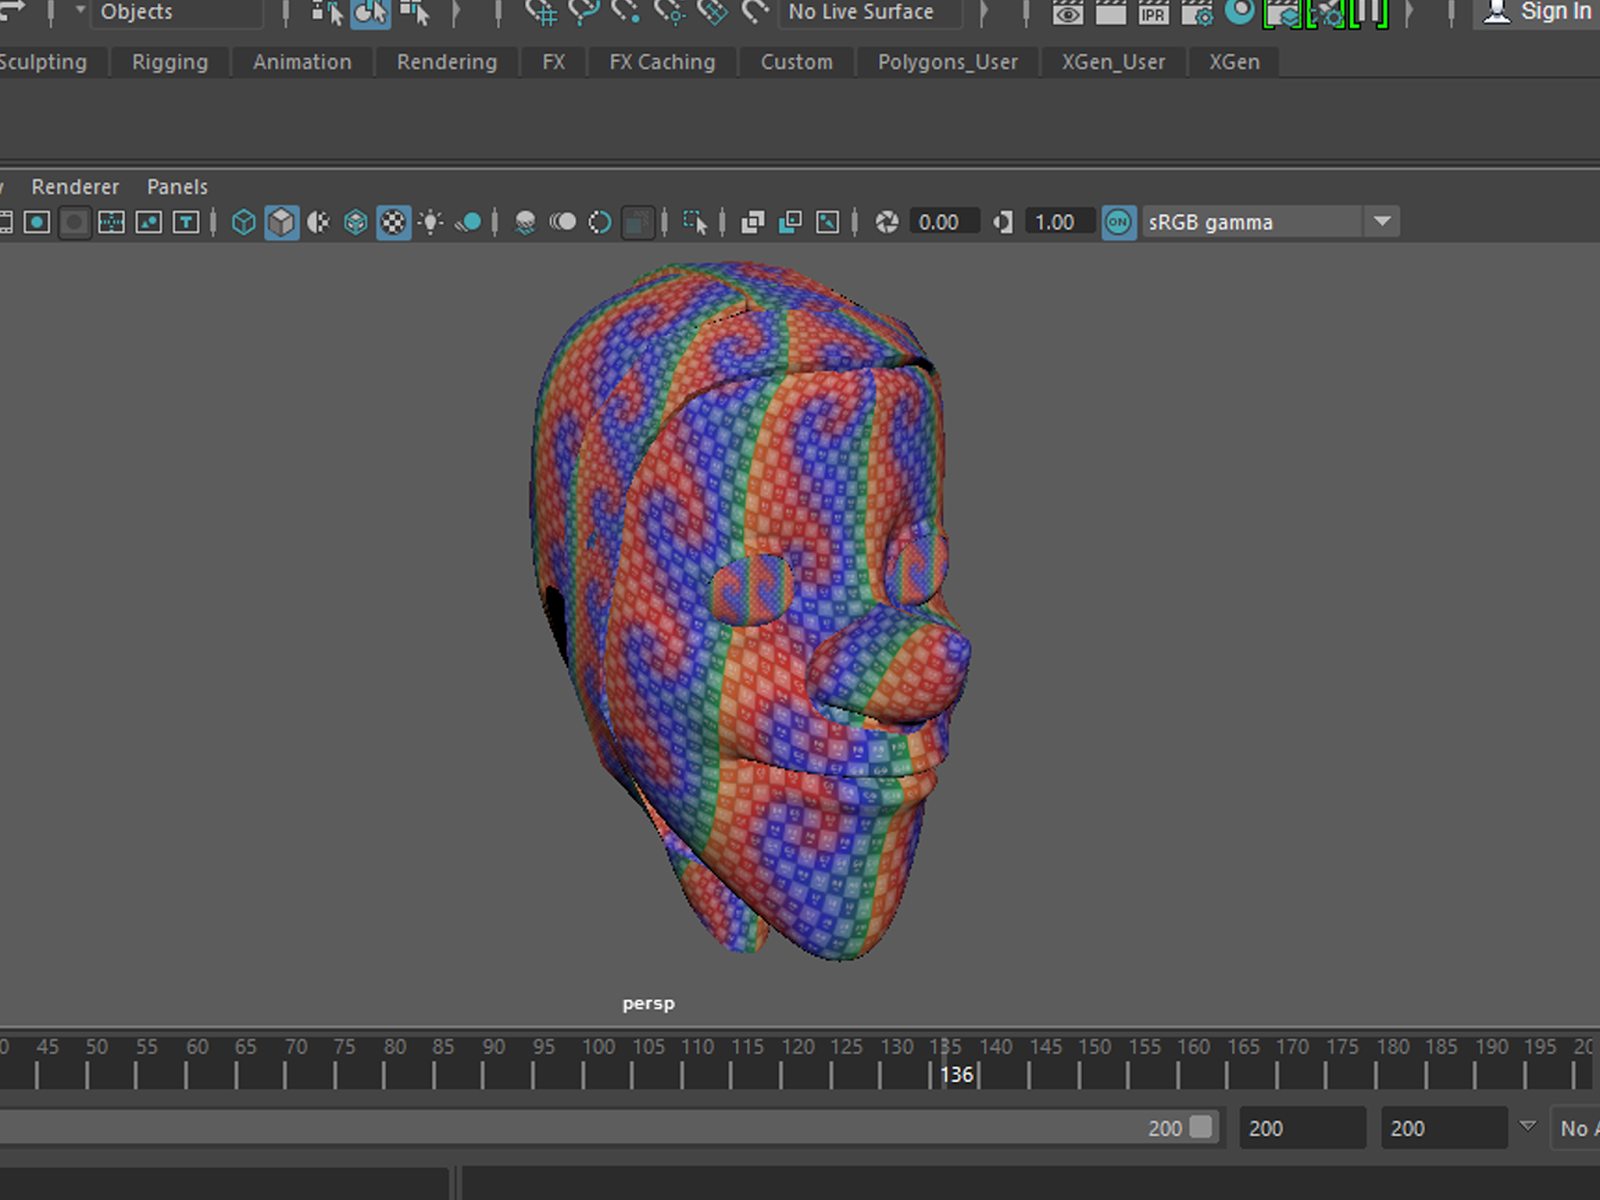Click the range slider handle at 200
Image resolution: width=1600 pixels, height=1200 pixels.
coord(1201,1127)
